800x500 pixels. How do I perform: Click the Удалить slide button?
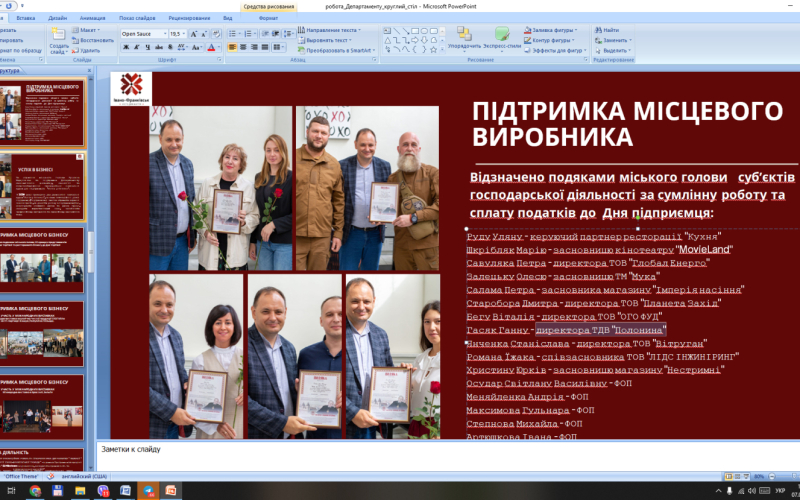coord(89,50)
